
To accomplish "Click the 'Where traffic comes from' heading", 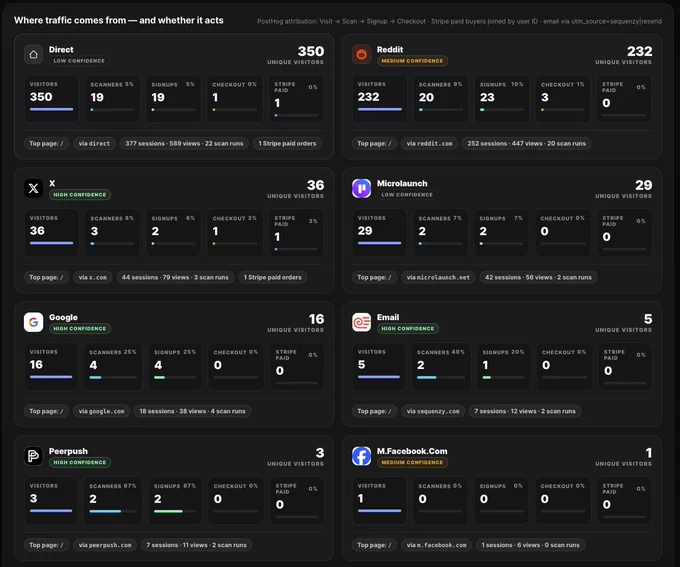I will coord(118,20).
